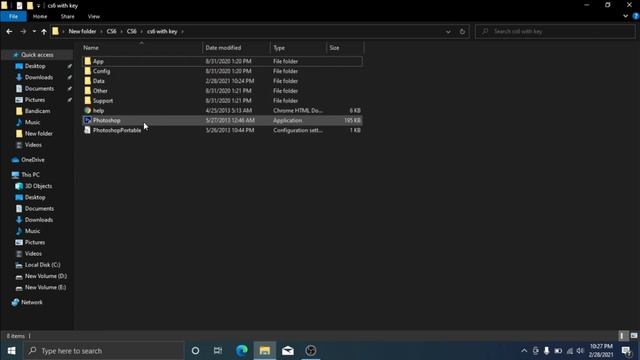Click the title bar Properties quick-access icon
The height and width of the screenshot is (360, 640).
click(x=19, y=6)
